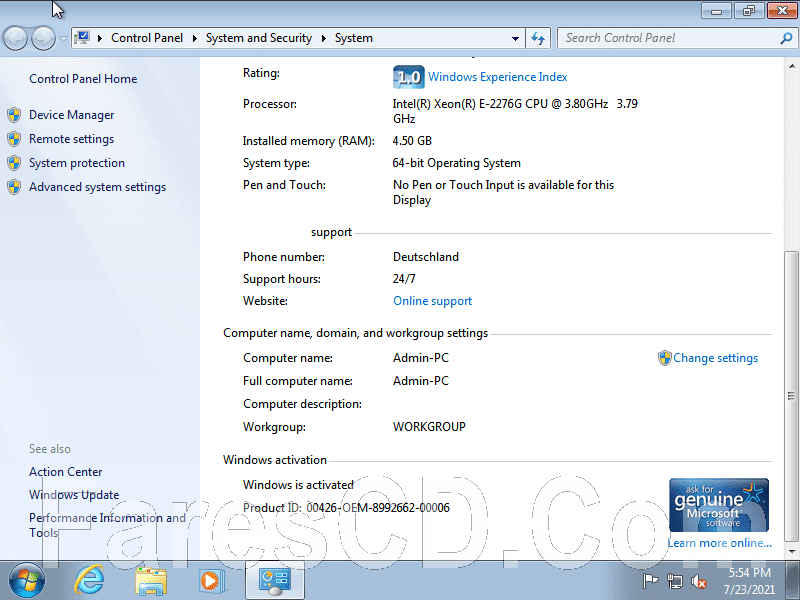The height and width of the screenshot is (600, 800).
Task: Restore down the System window
Action: [x=748, y=11]
